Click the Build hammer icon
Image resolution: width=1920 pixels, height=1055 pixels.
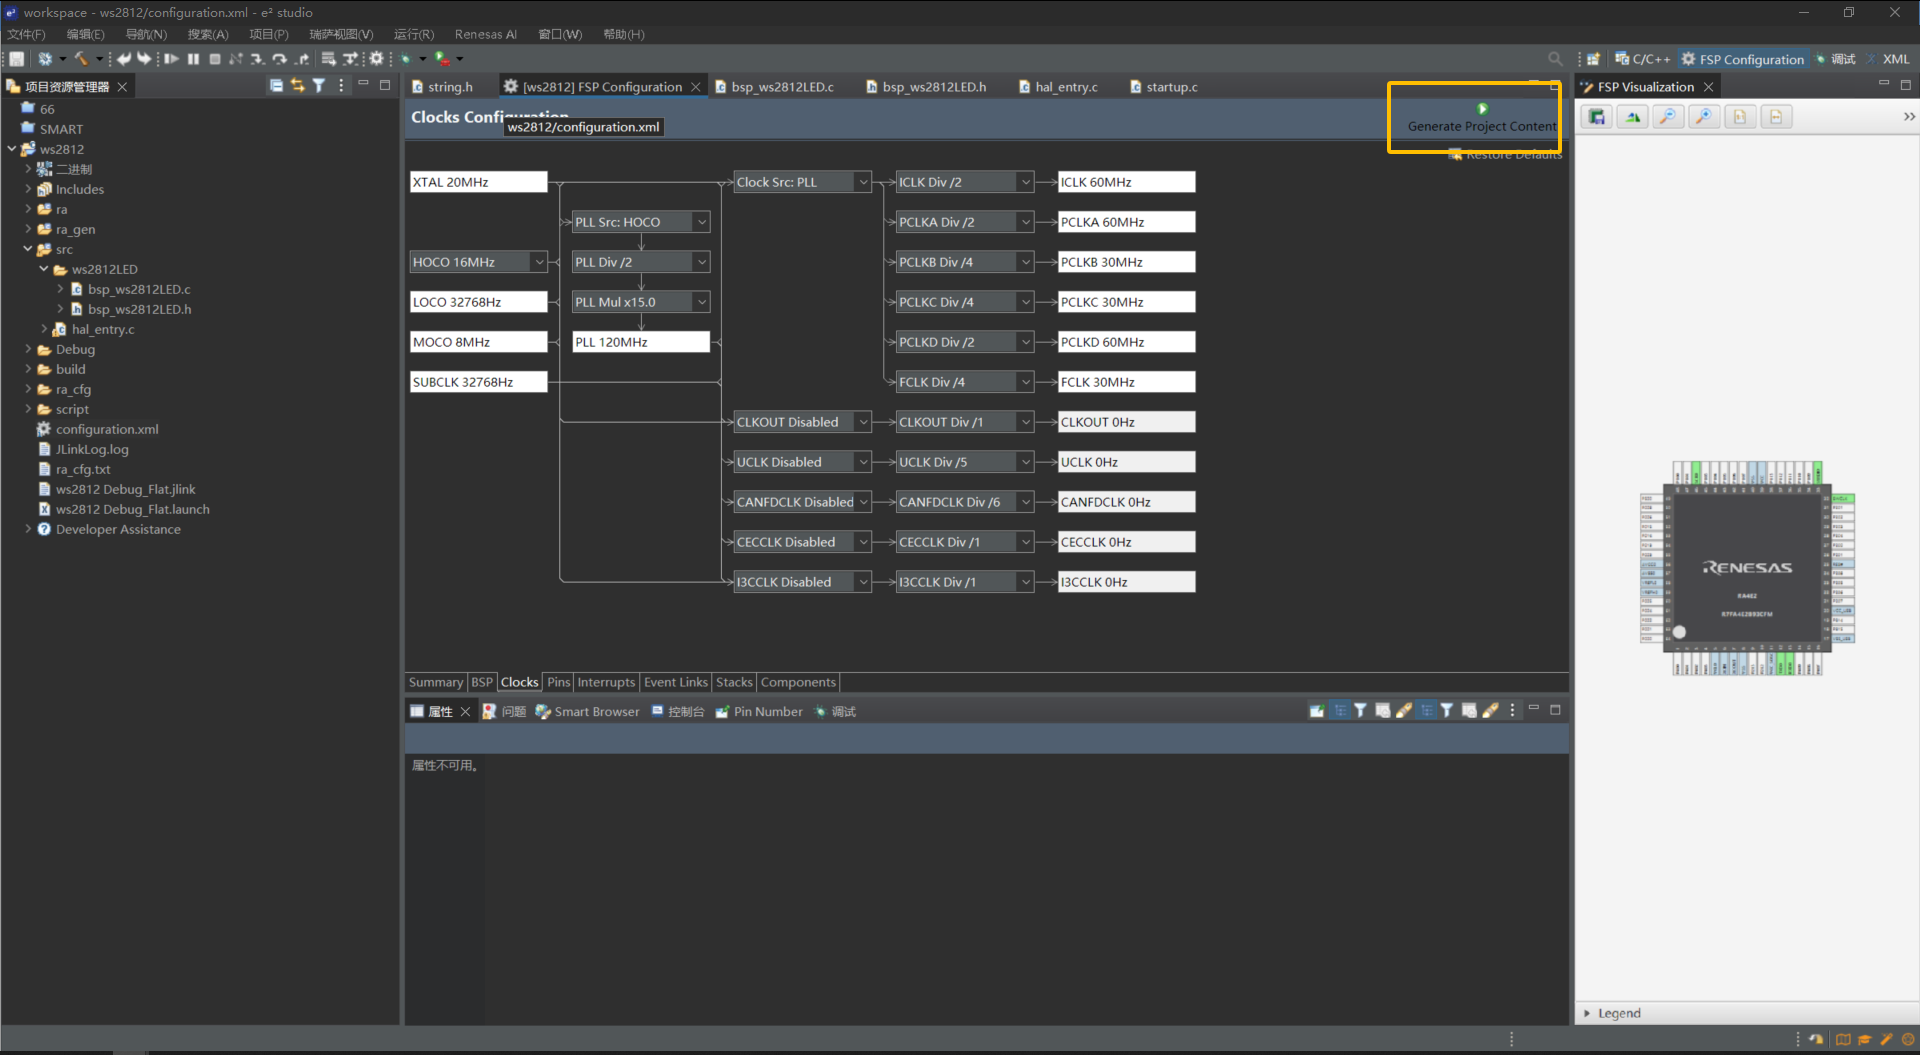(x=81, y=59)
